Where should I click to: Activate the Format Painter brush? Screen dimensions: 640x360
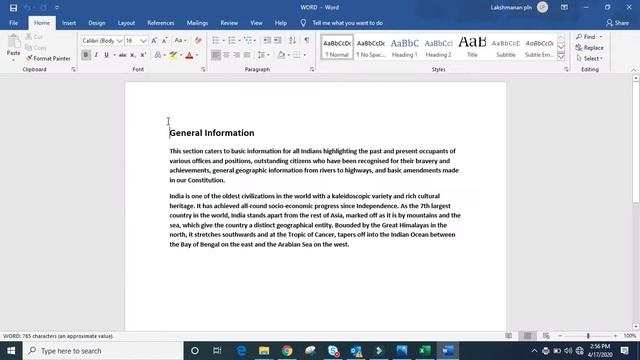click(48, 58)
